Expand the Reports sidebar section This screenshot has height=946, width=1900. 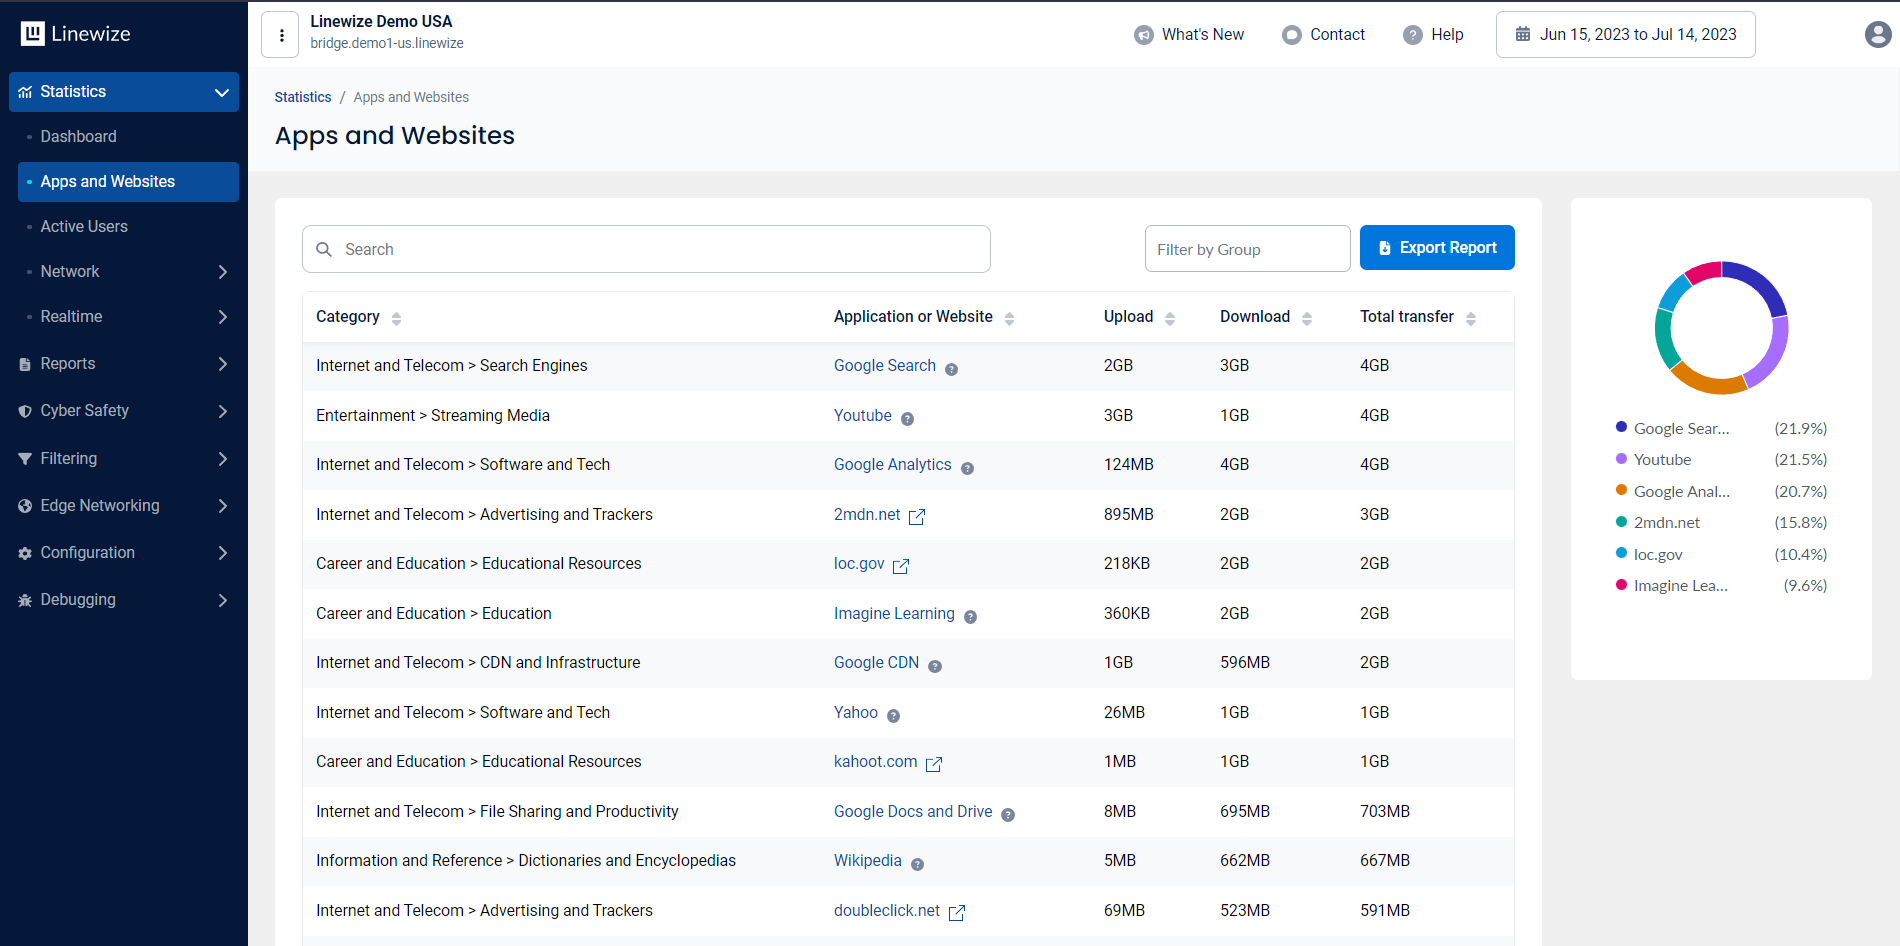tap(124, 364)
